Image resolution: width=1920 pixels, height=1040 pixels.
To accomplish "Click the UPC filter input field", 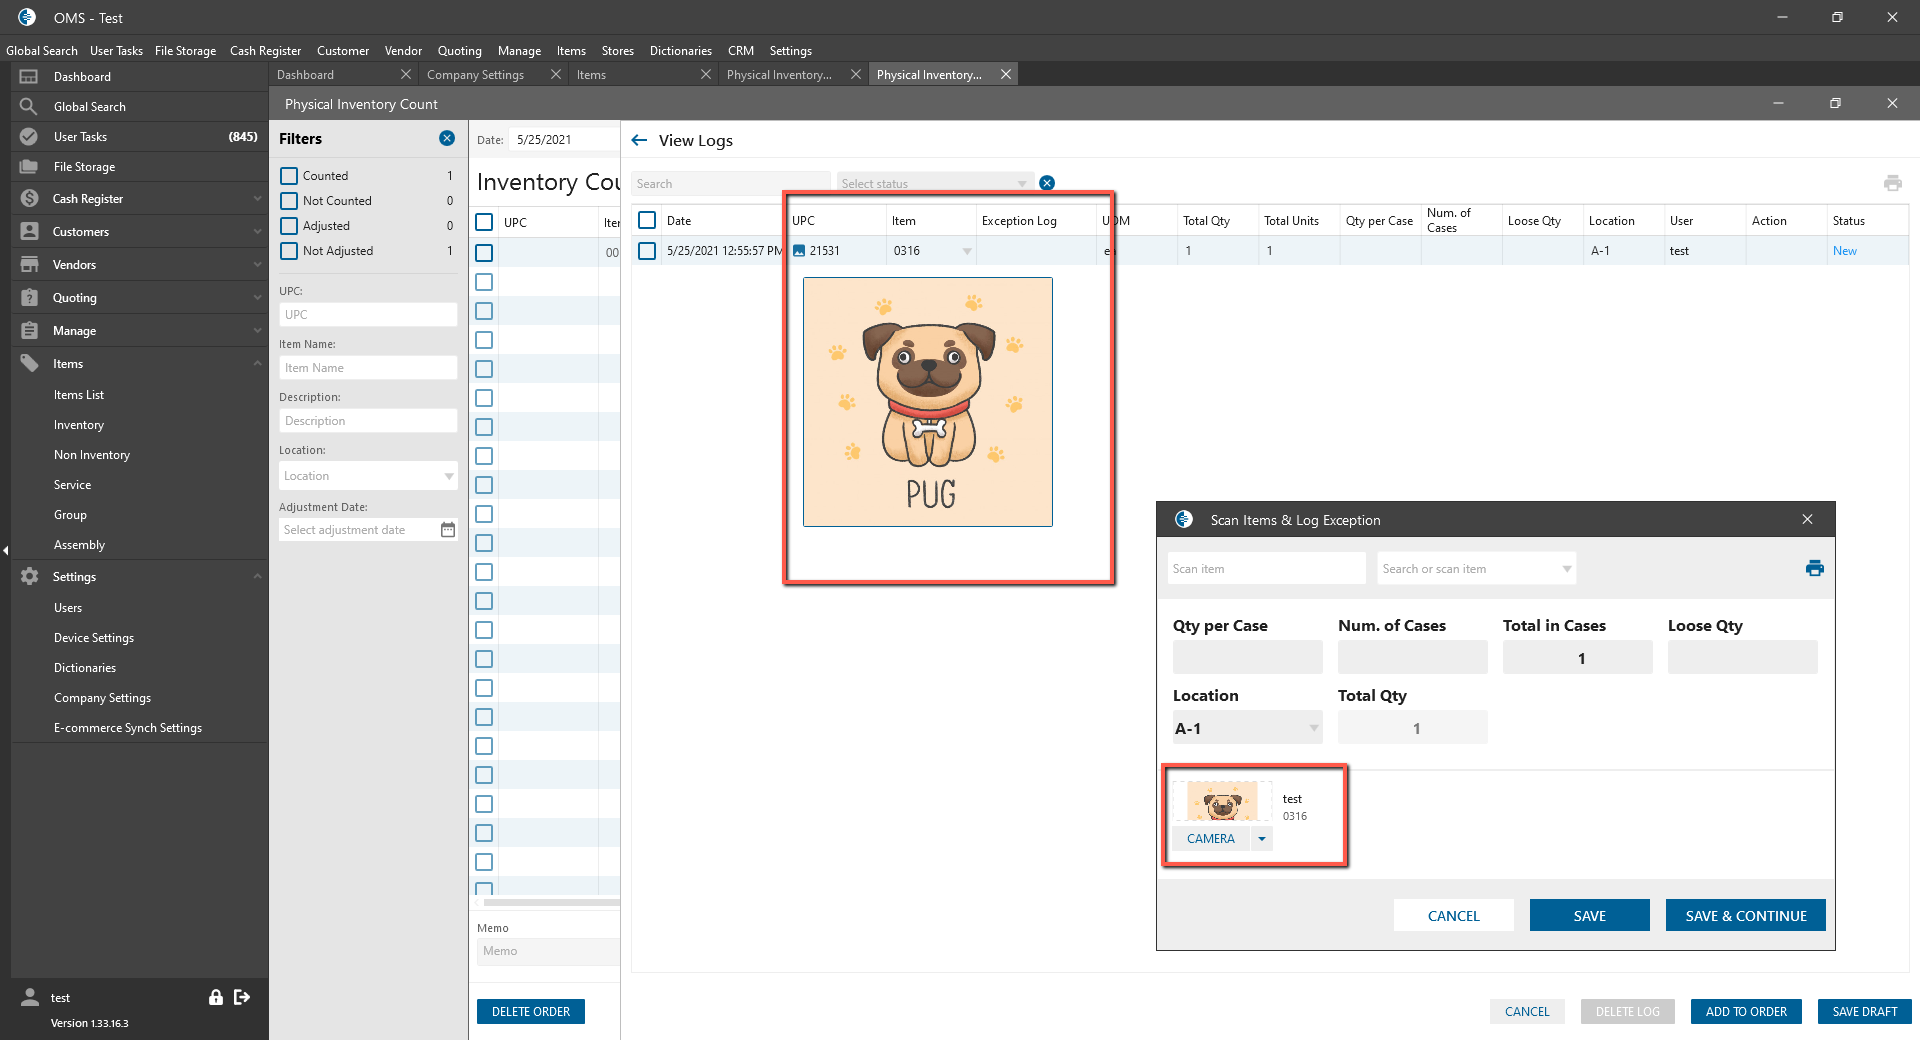I will (368, 315).
